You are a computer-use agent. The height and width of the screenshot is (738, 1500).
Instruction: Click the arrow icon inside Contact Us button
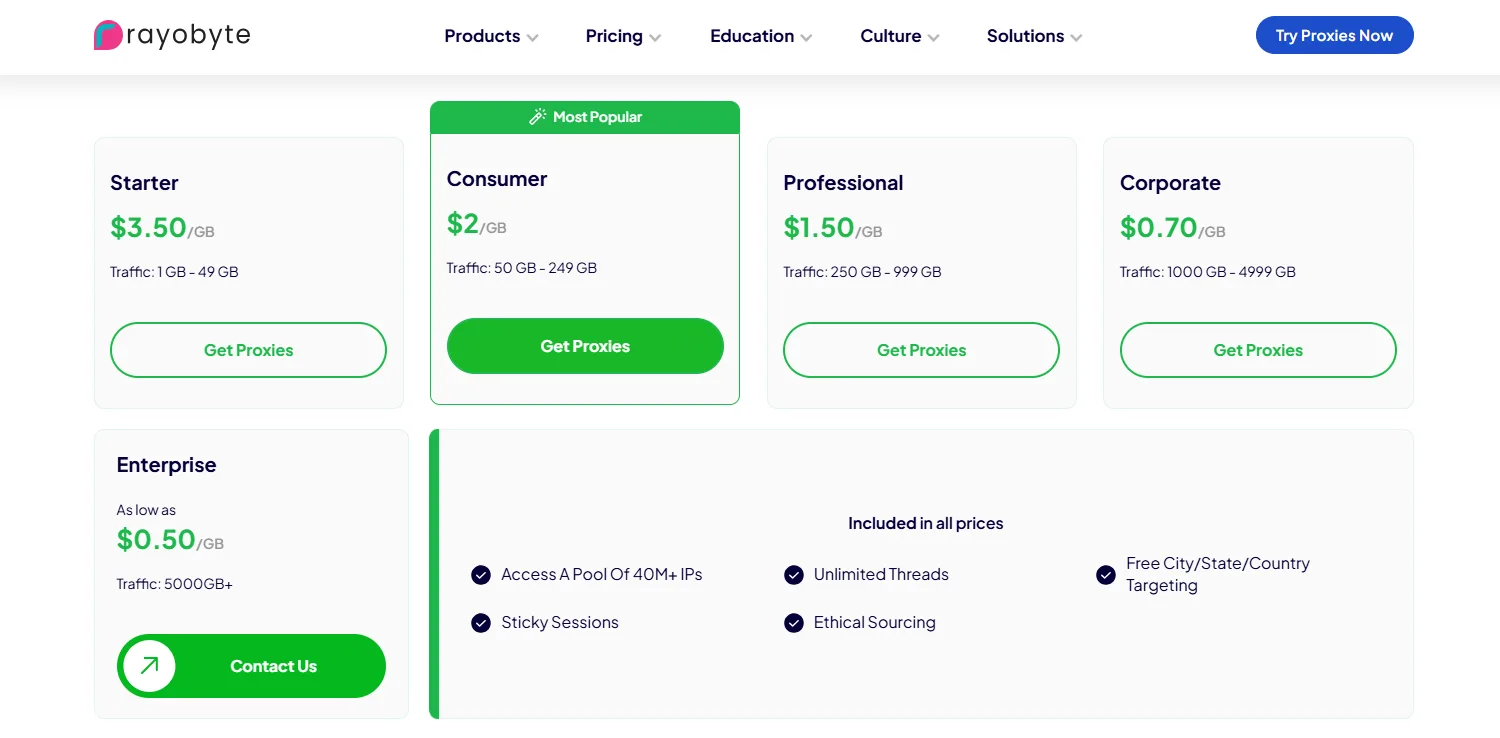click(148, 665)
